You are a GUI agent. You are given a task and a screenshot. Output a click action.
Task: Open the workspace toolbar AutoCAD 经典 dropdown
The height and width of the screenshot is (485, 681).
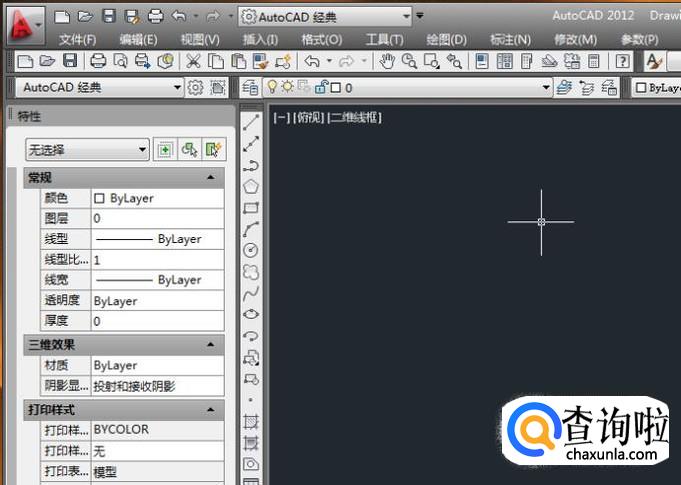(x=100, y=88)
